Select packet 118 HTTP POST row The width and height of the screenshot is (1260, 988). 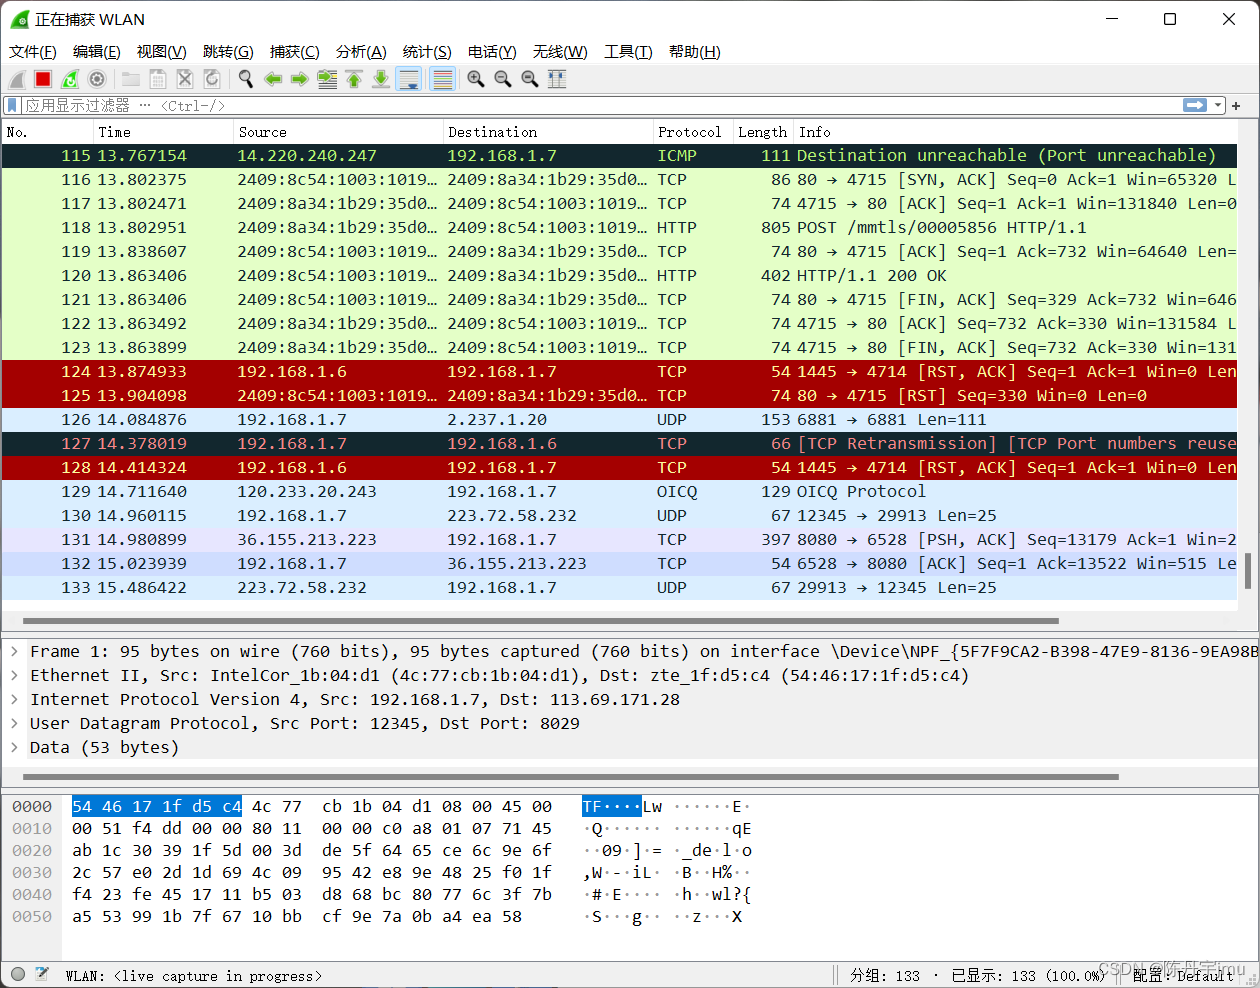click(620, 228)
